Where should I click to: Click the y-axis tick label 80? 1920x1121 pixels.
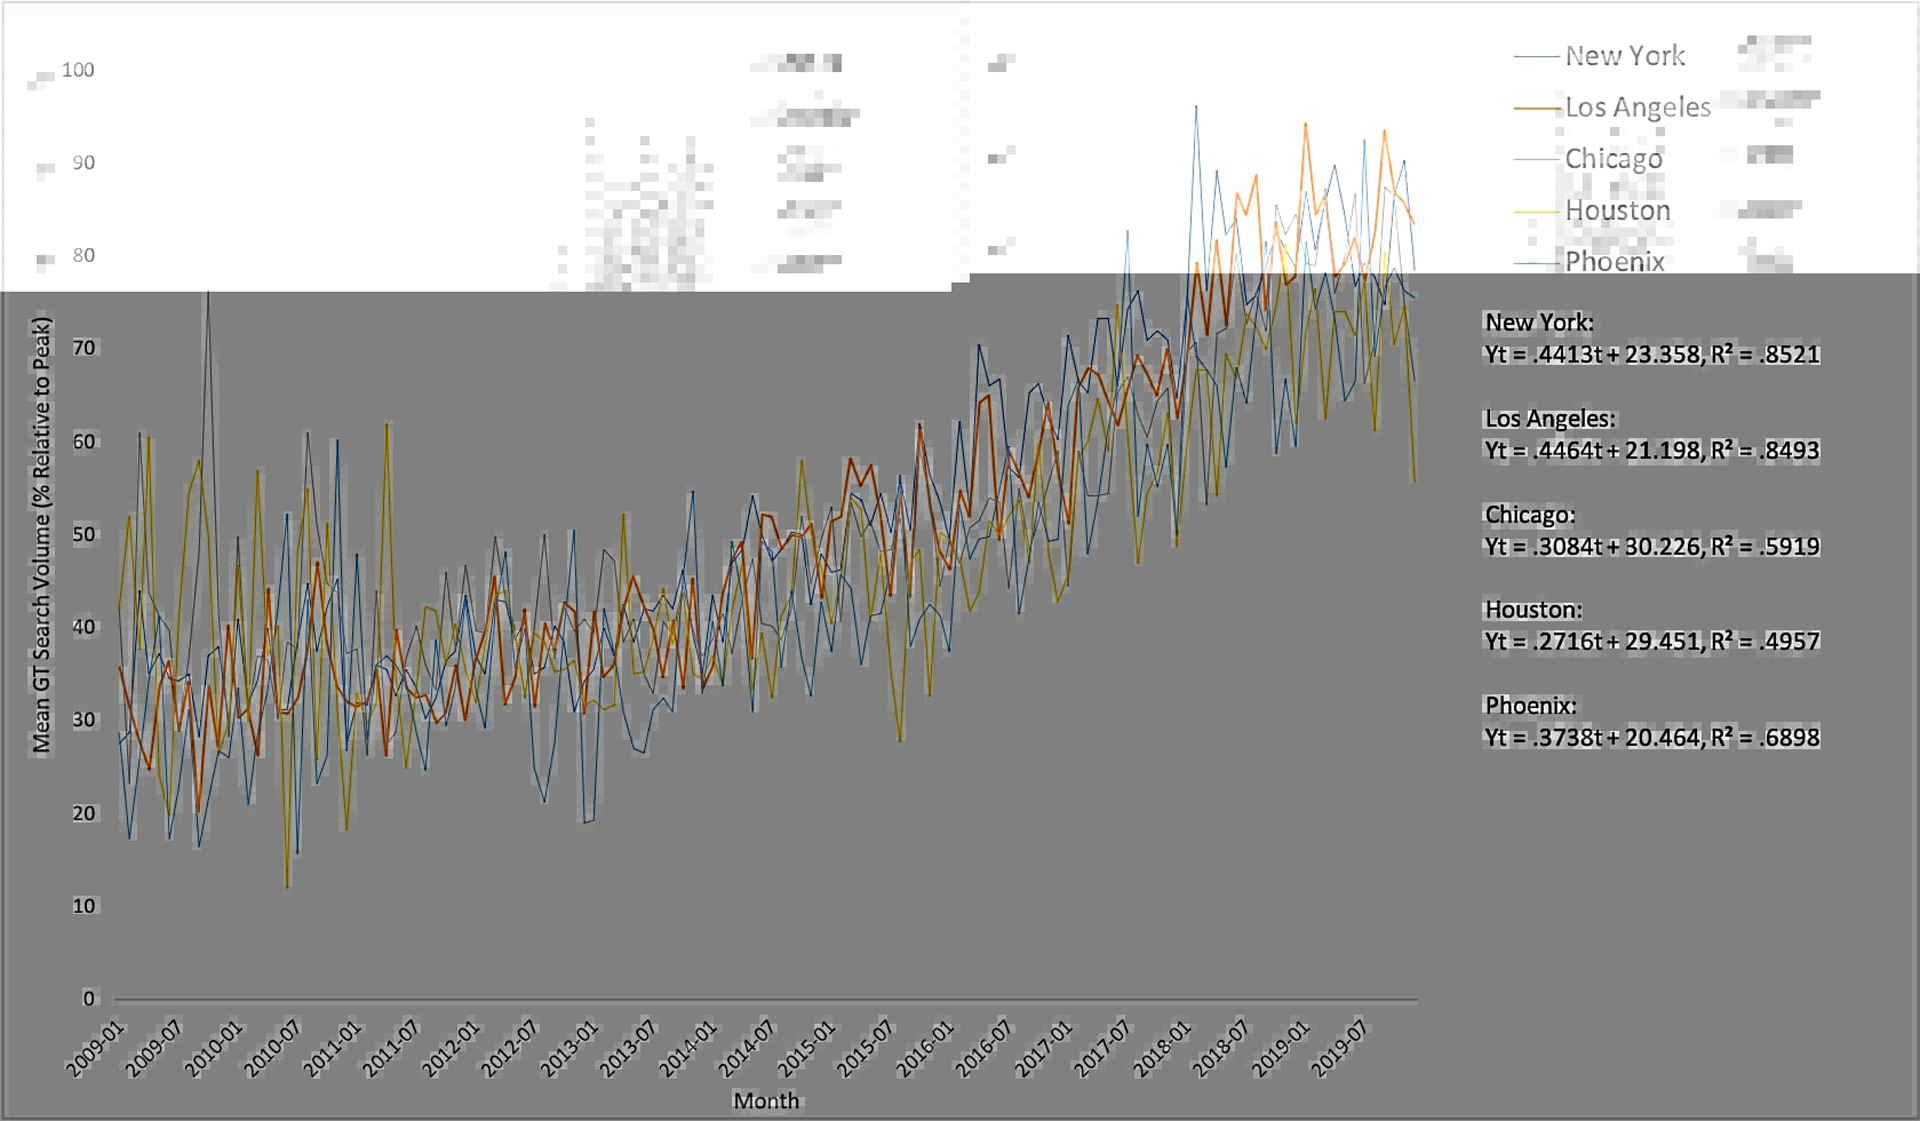point(84,255)
